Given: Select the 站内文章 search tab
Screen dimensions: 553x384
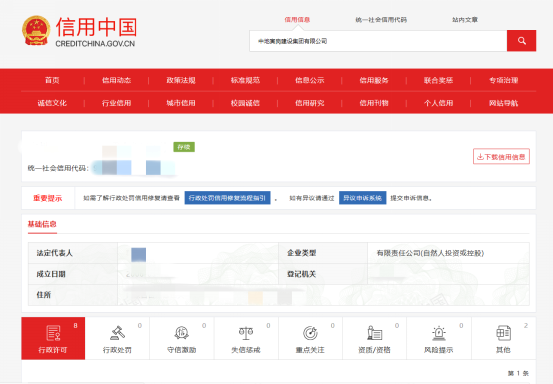Looking at the screenshot, I should tap(465, 20).
